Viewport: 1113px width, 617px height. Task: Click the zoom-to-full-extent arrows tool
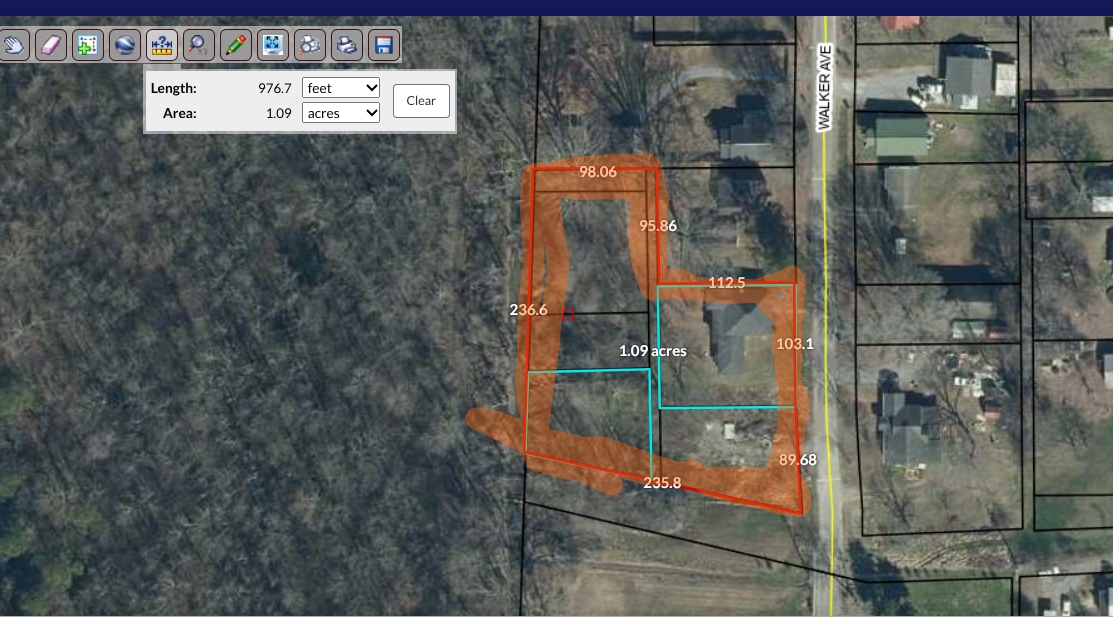[273, 45]
